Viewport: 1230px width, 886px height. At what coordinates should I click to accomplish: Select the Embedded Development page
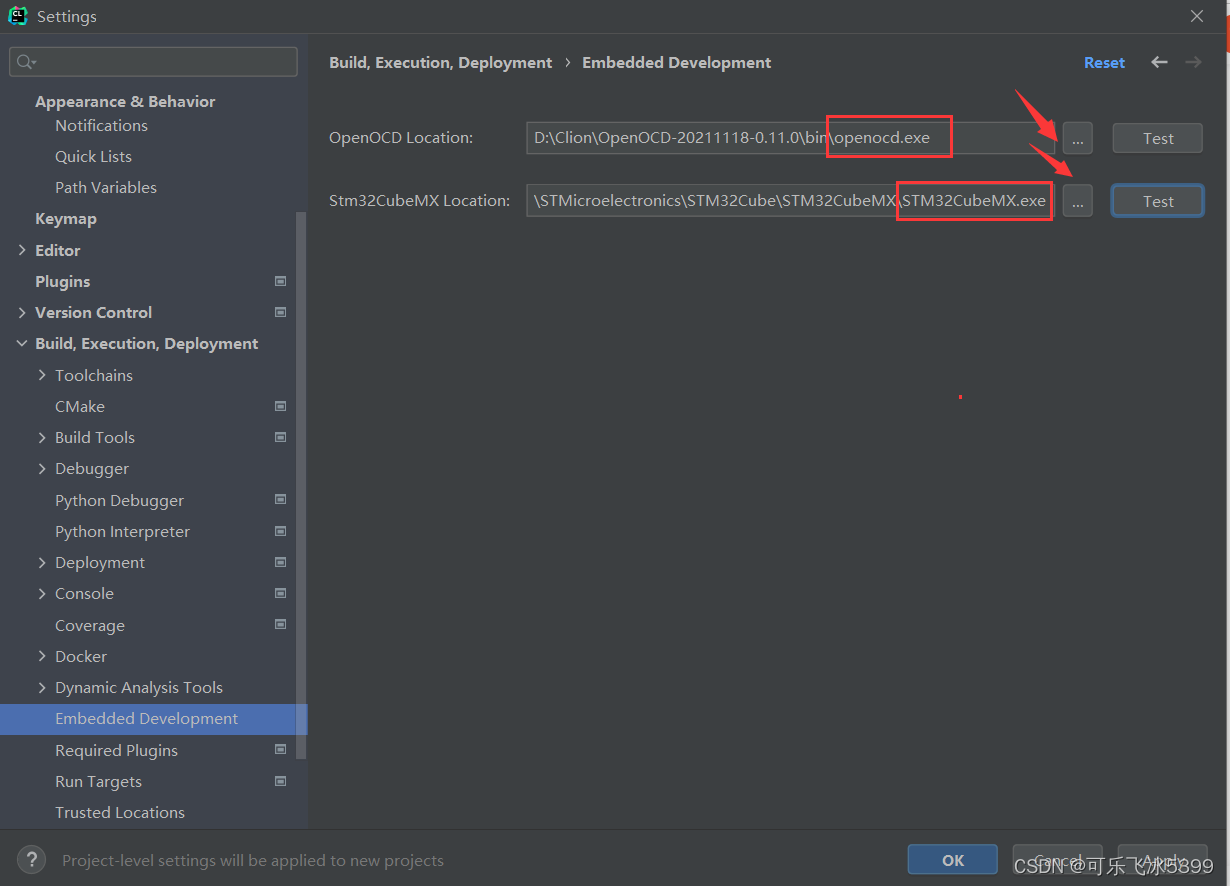154,718
